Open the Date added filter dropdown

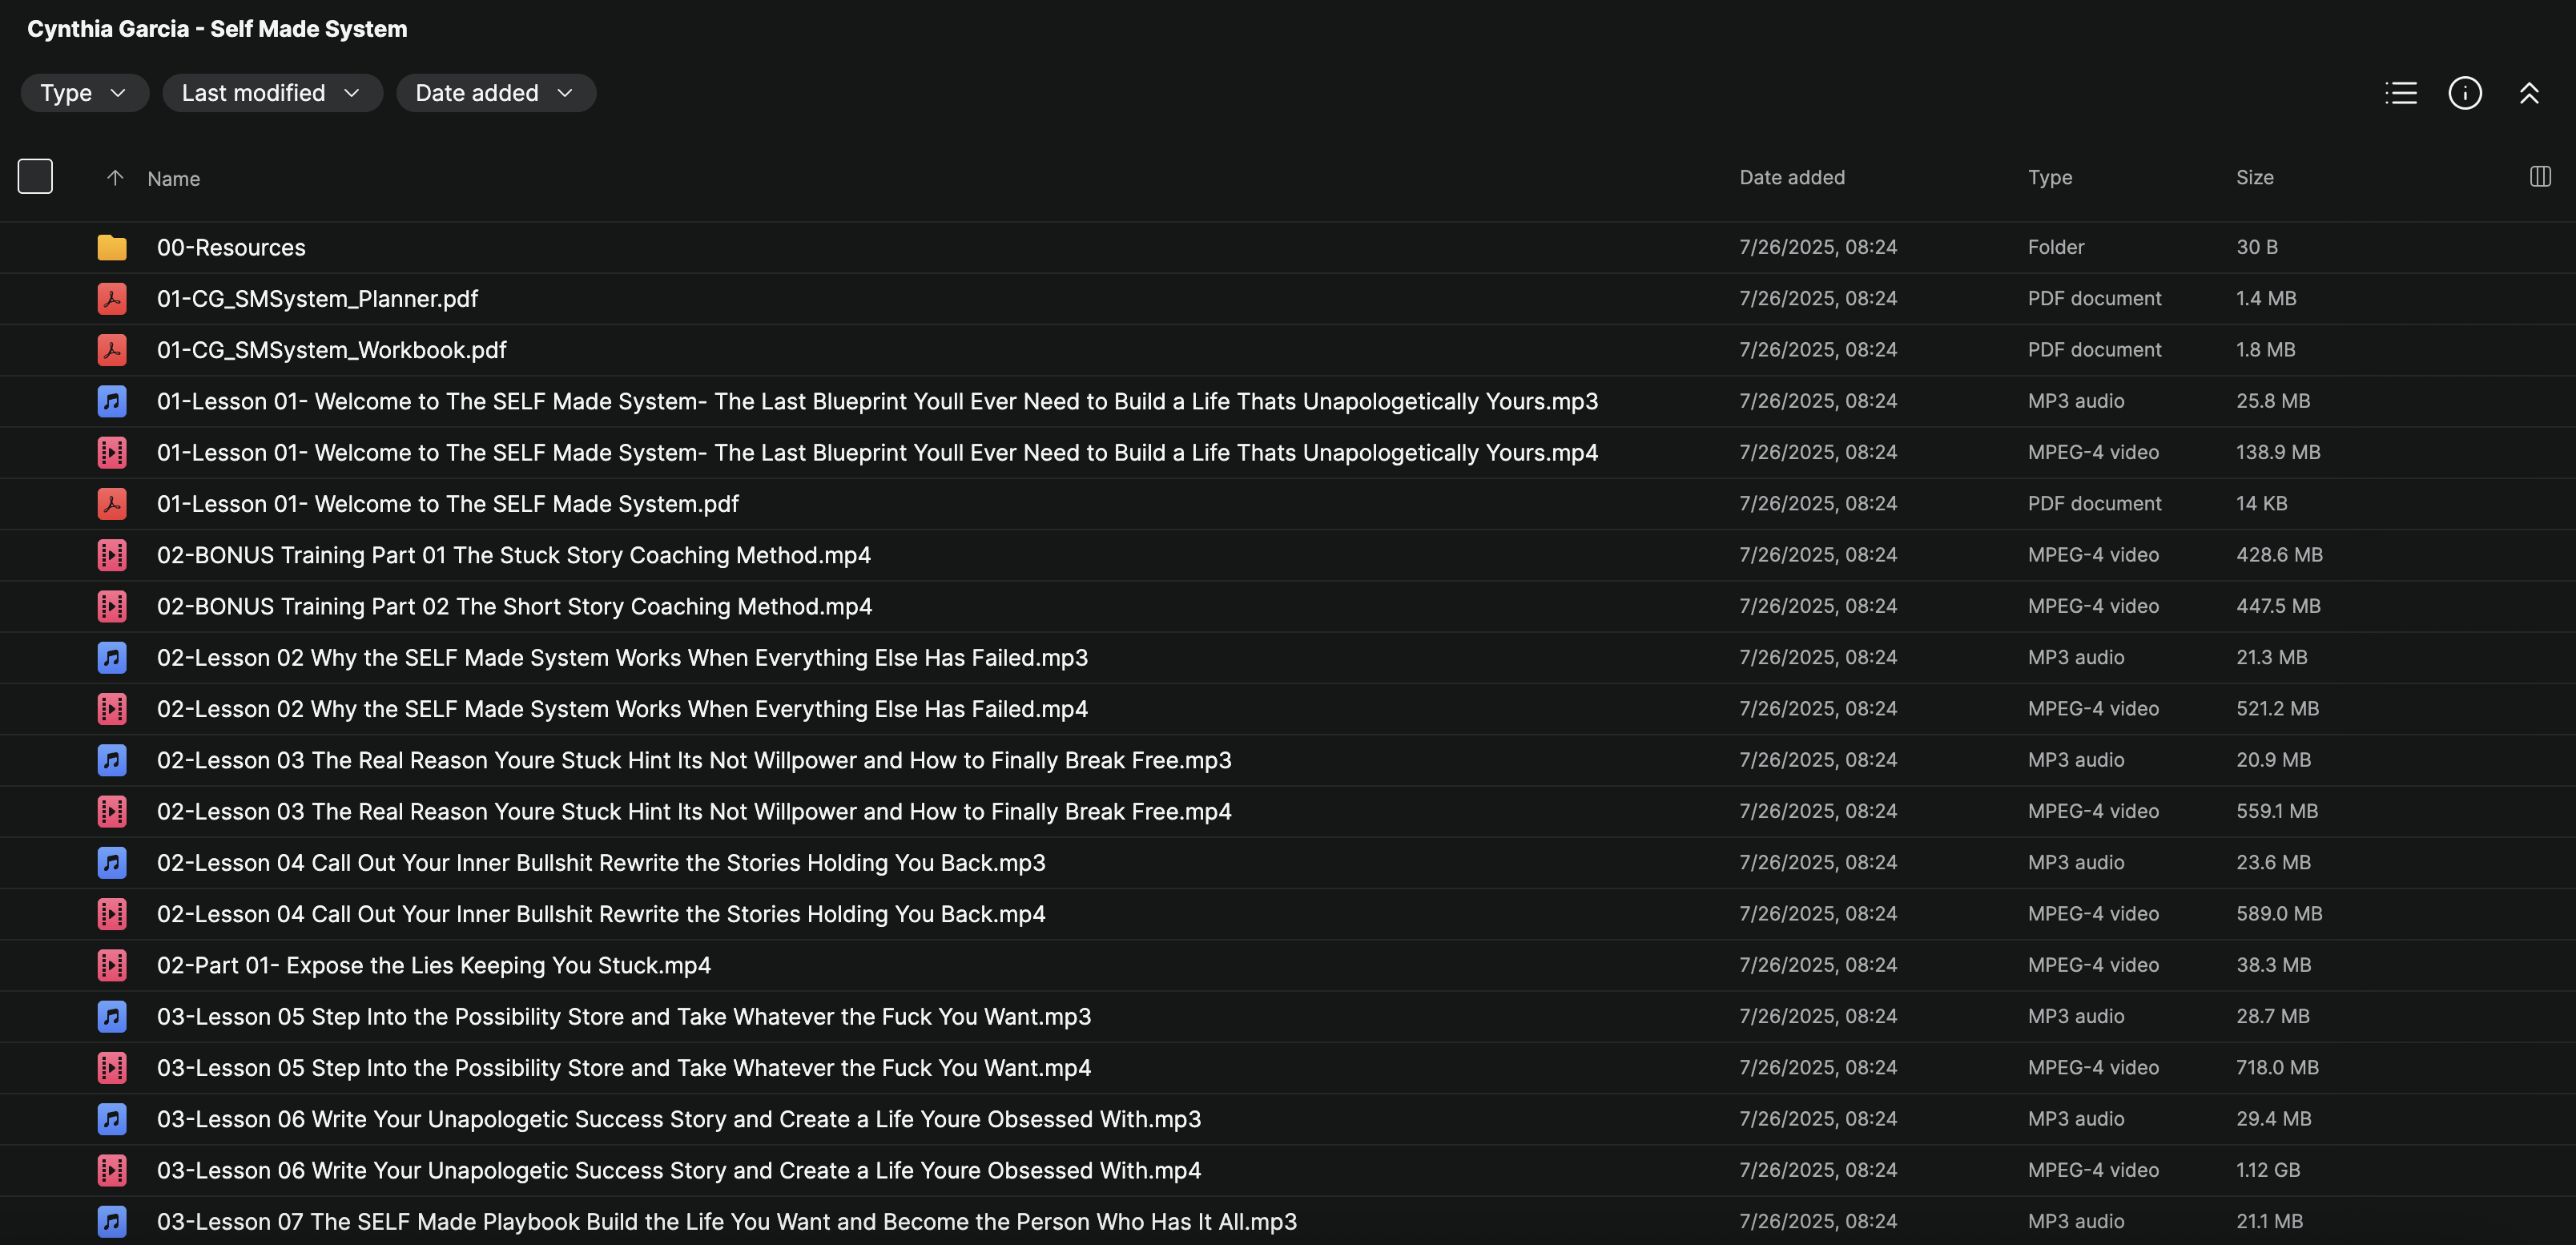point(495,93)
